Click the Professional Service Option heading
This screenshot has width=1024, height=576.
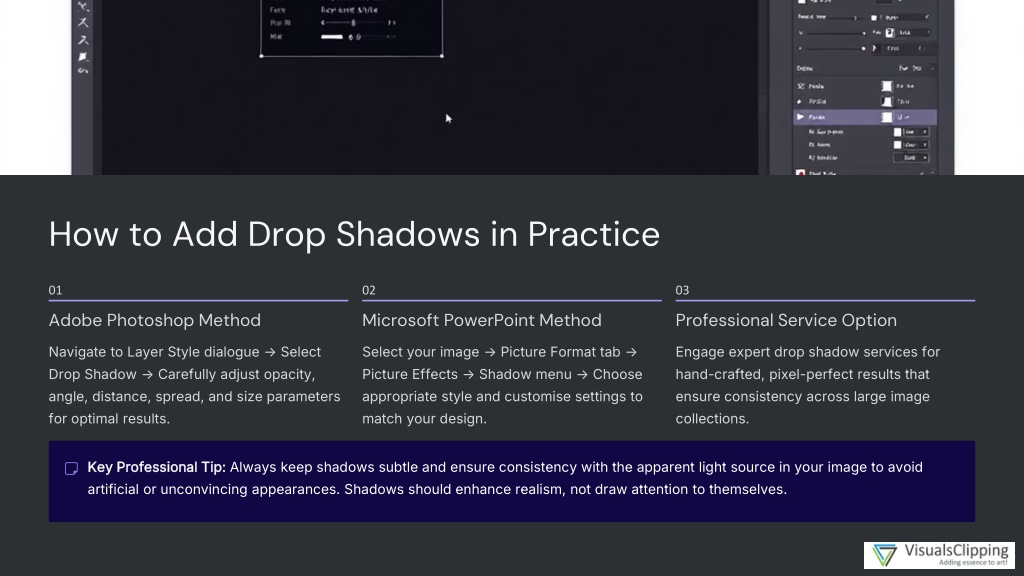pyautogui.click(x=785, y=320)
